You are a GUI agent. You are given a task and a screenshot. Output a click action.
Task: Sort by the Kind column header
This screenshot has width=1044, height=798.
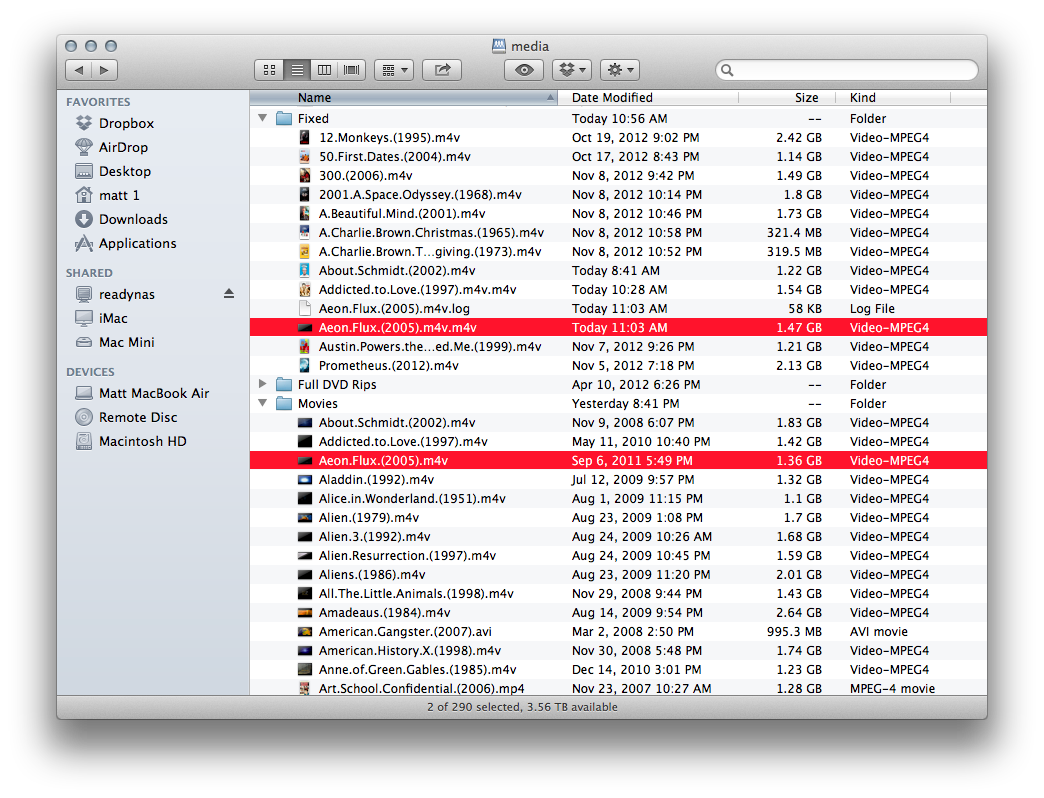click(x=893, y=98)
